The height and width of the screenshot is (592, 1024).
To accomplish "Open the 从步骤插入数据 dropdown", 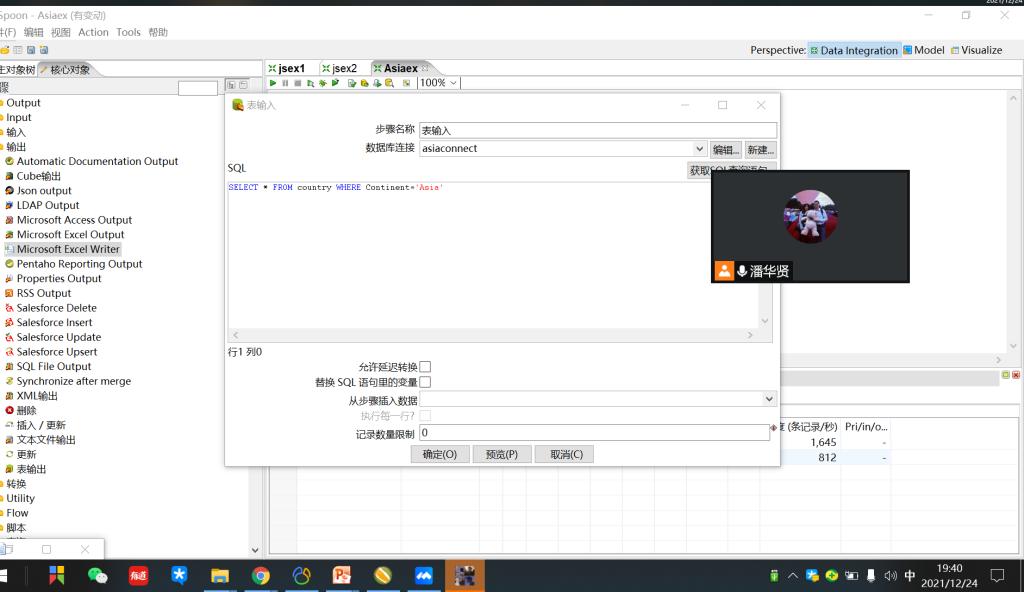I will click(x=769, y=399).
